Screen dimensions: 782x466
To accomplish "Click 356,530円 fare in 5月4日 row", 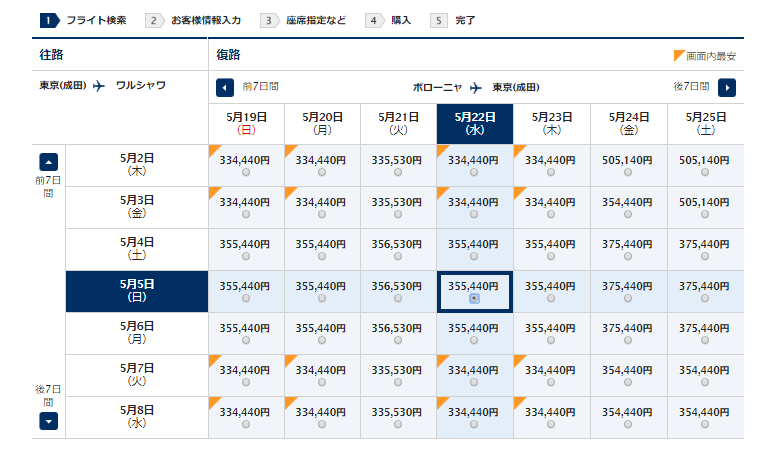I will 396,244.
